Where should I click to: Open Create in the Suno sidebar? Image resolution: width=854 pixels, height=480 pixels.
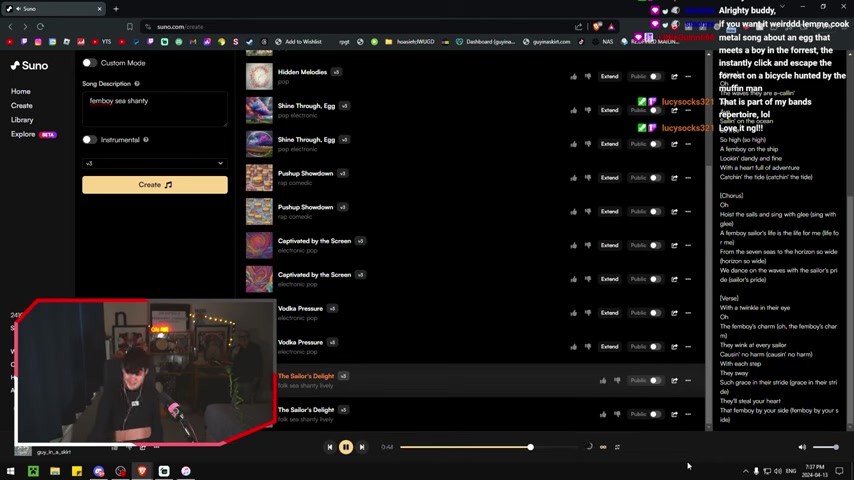pos(22,106)
